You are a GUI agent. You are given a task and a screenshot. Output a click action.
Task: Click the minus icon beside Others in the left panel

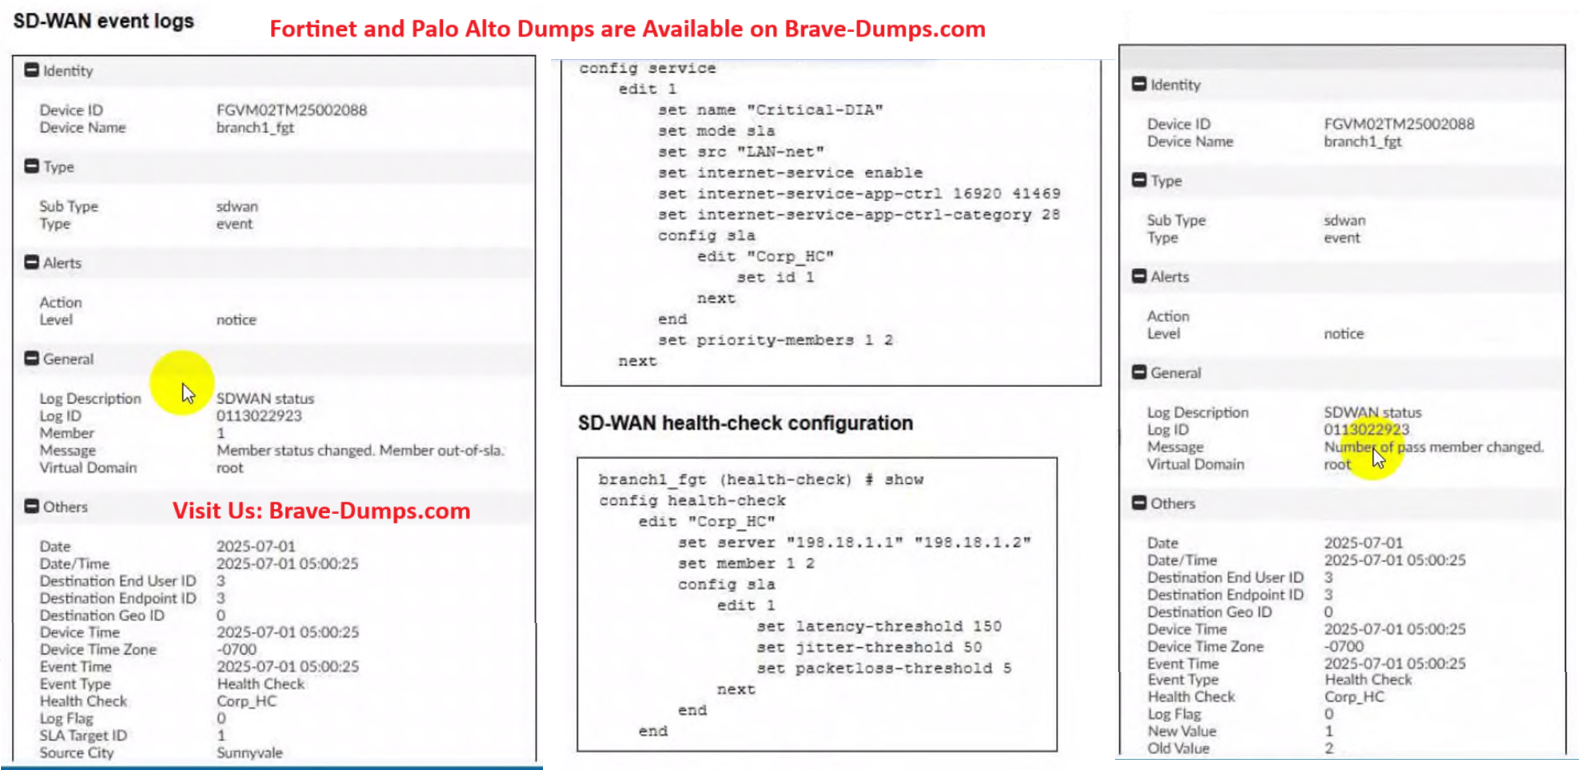[32, 506]
